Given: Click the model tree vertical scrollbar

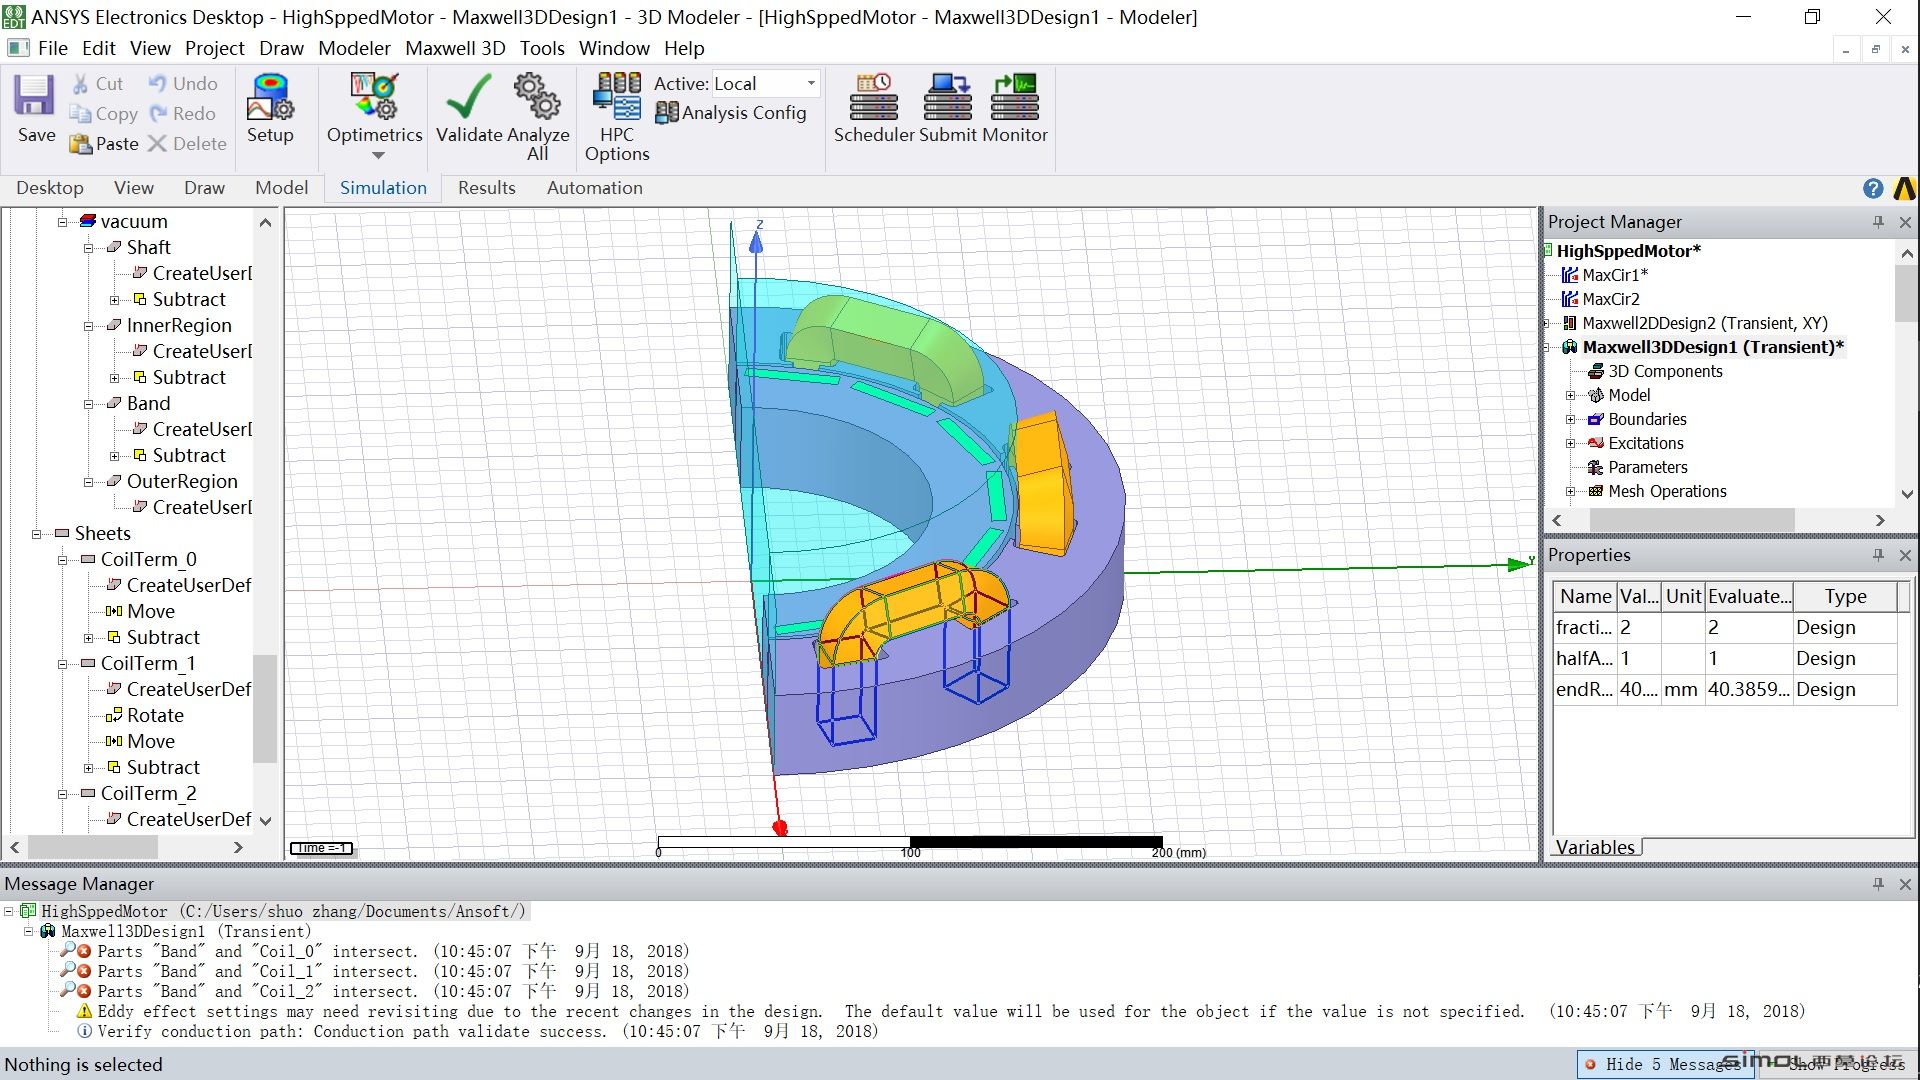Looking at the screenshot, I should 265,708.
